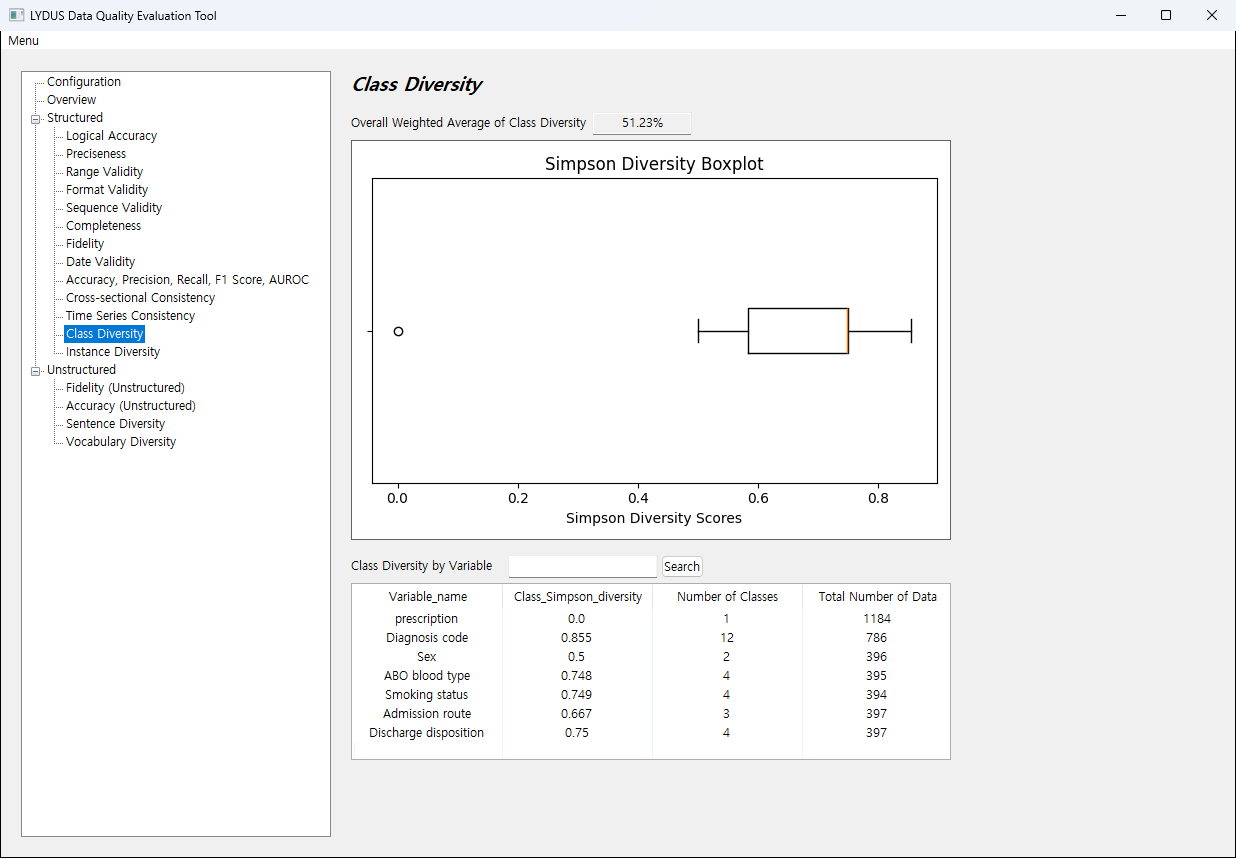Image resolution: width=1236 pixels, height=858 pixels.
Task: Select the Smoking status cell
Action: coord(427,695)
